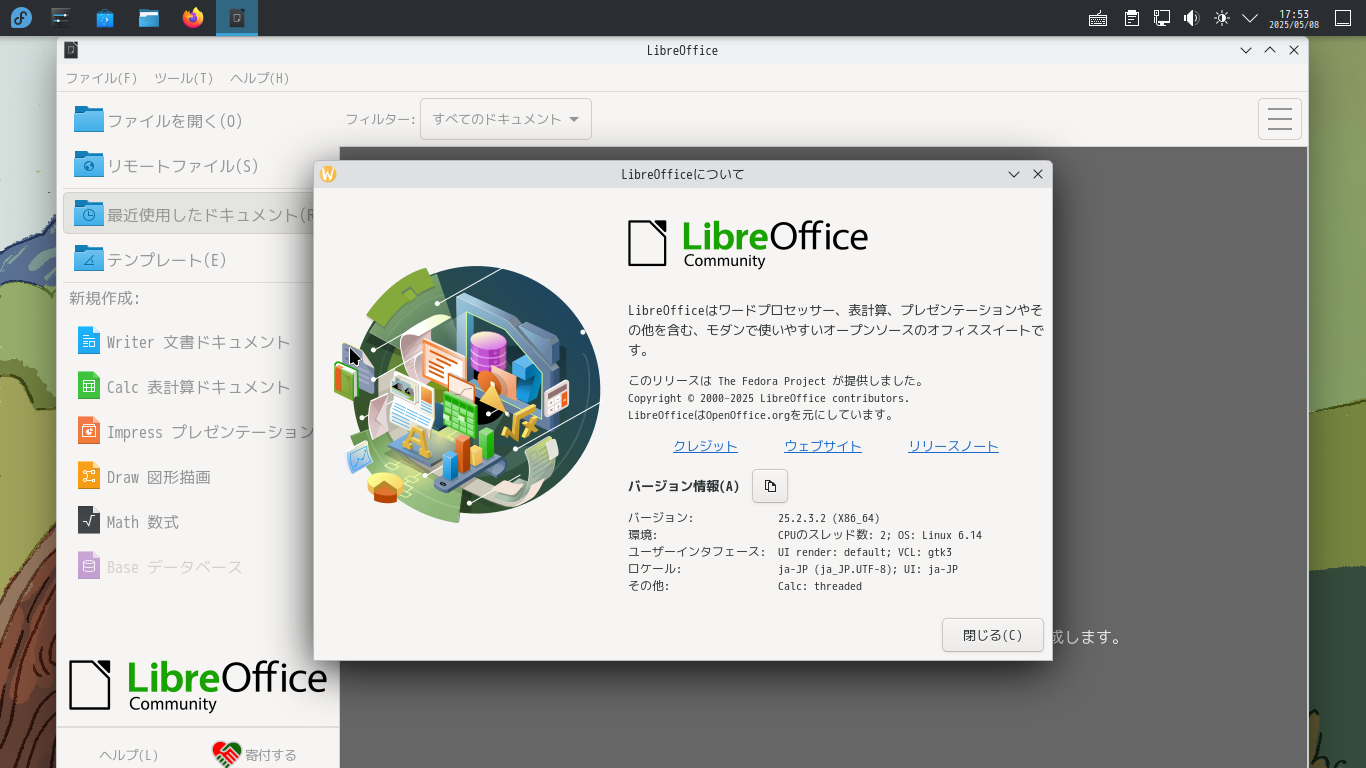
Task: Click the ヘルプ(L) button in the Start Center
Action: 129,755
